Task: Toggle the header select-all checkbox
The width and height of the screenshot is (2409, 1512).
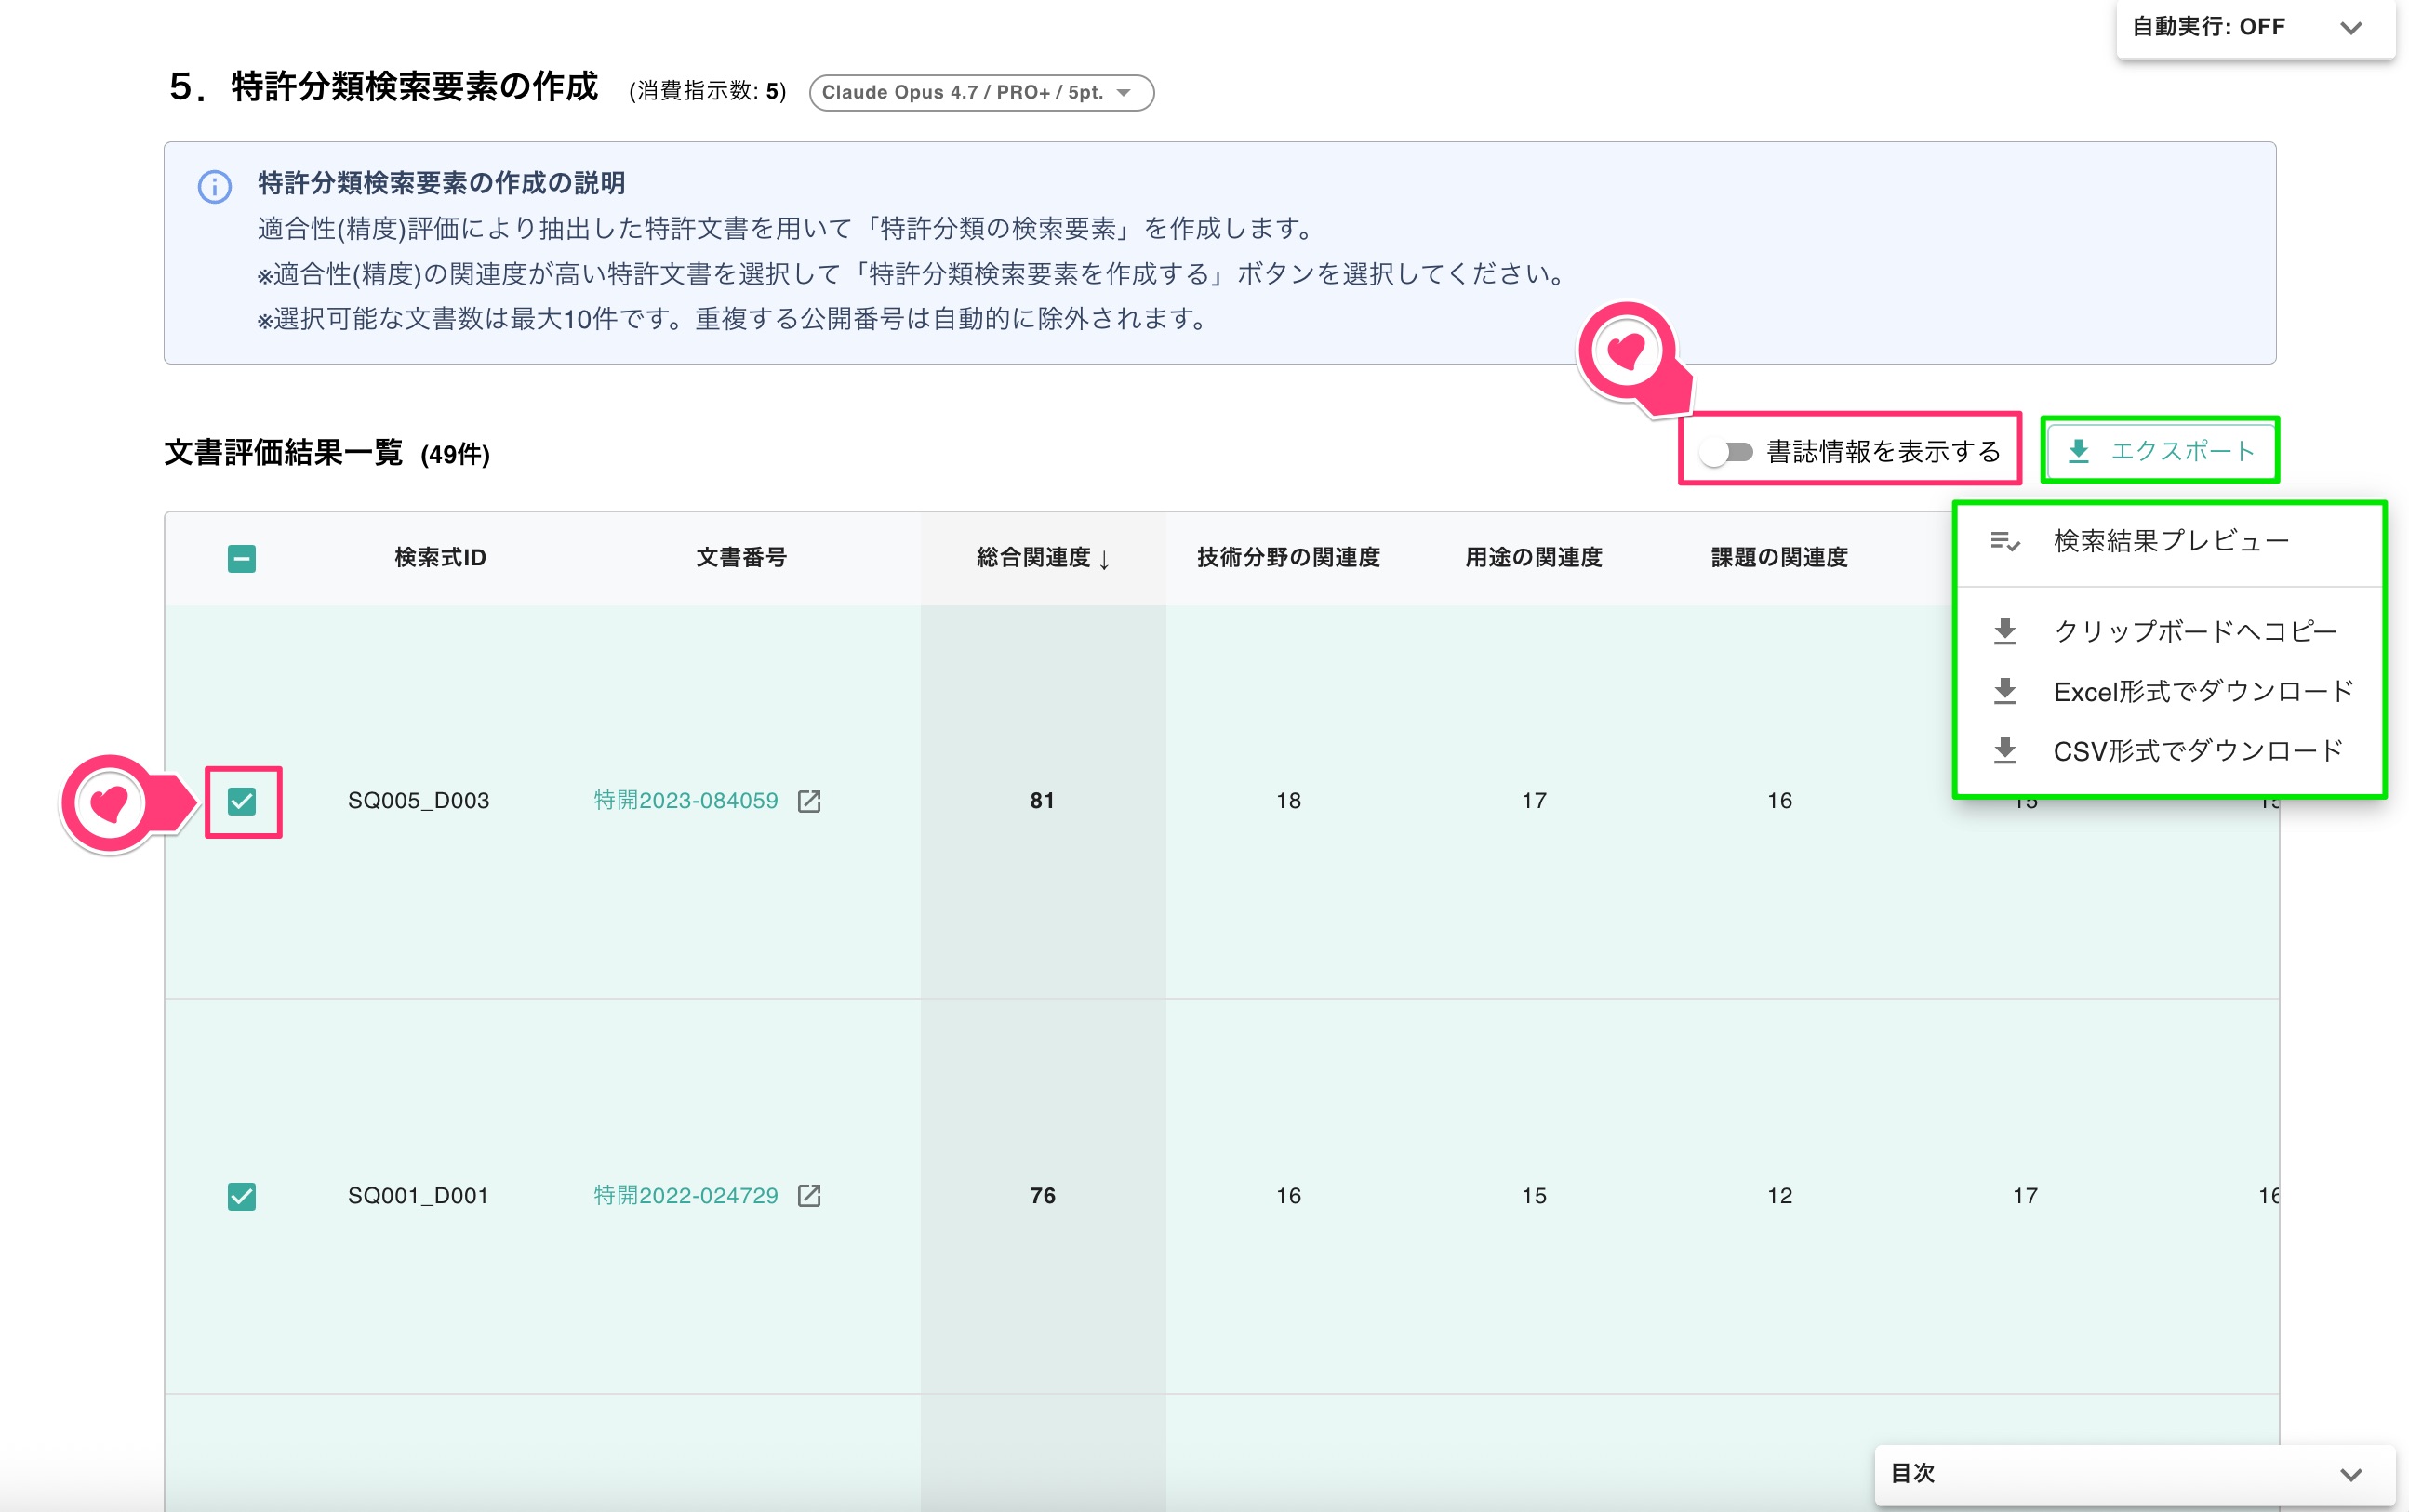Action: pyautogui.click(x=242, y=558)
